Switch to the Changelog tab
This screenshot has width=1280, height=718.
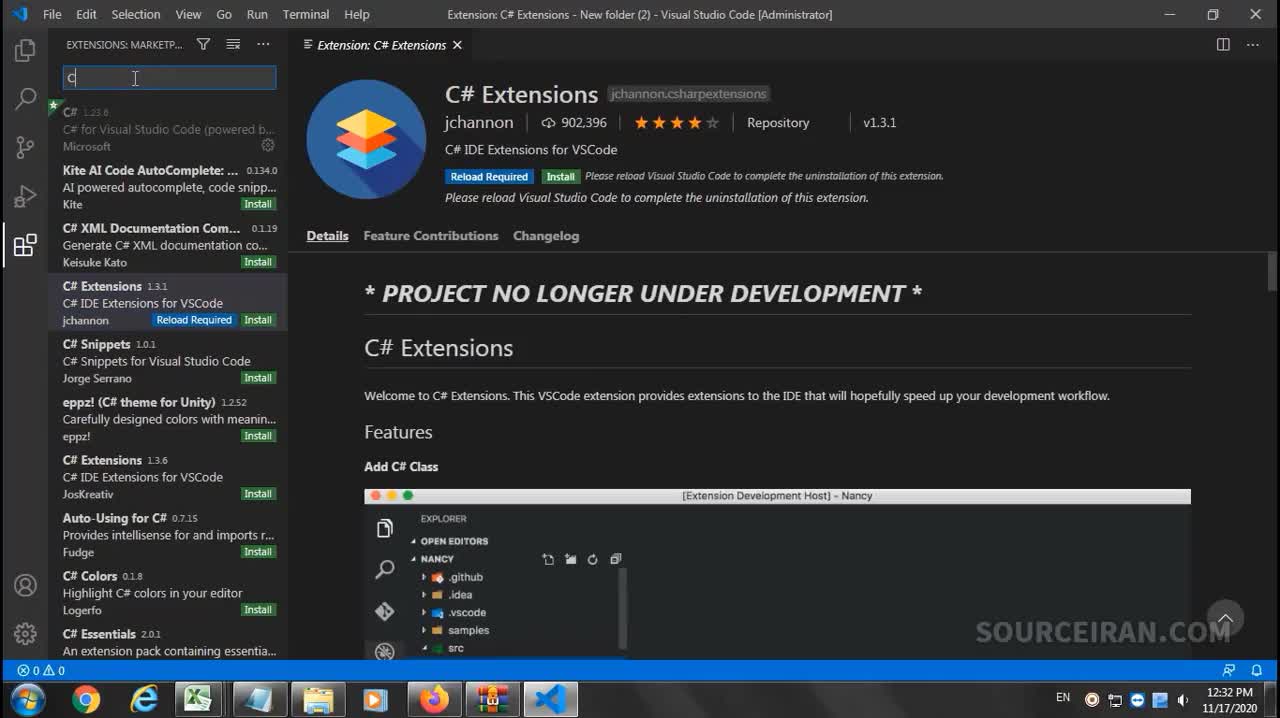click(x=546, y=236)
